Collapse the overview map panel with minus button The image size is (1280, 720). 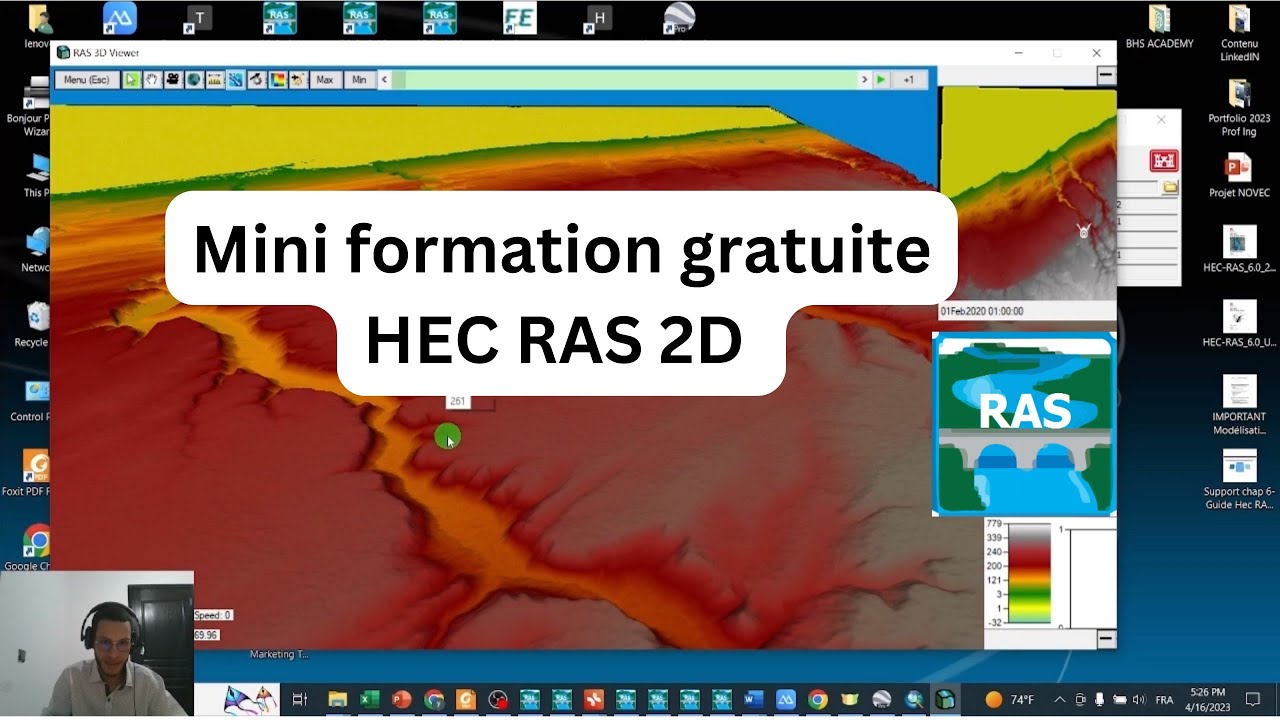(1106, 75)
